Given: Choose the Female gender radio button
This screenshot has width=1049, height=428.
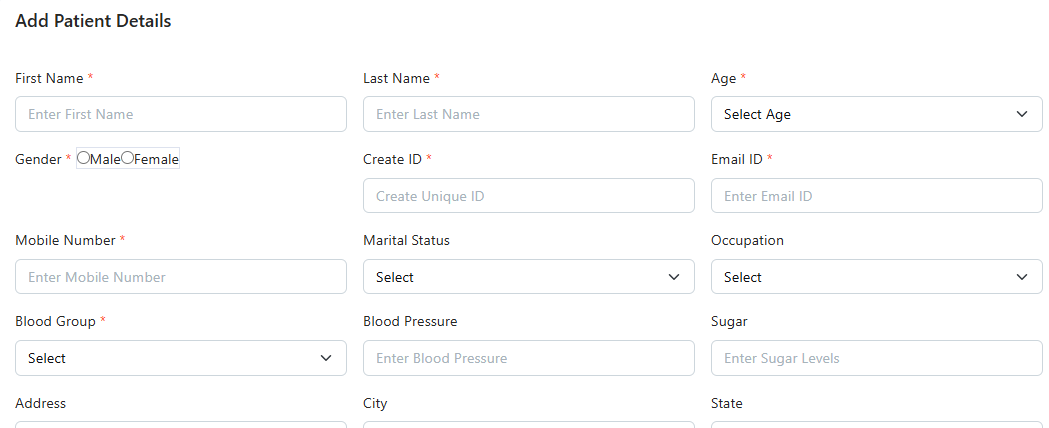Looking at the screenshot, I should coord(128,158).
